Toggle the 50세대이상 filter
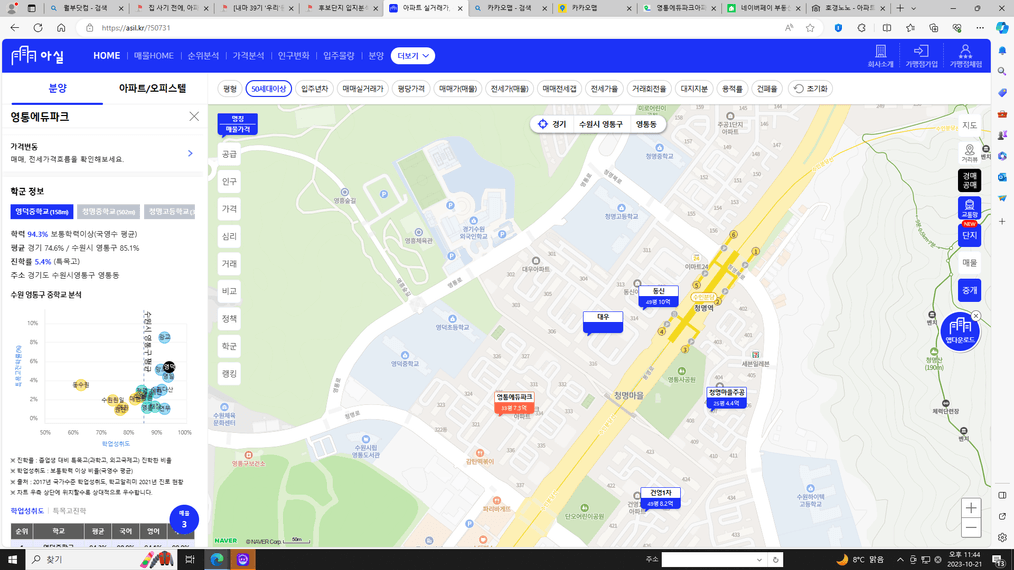1014x570 pixels. coord(268,89)
